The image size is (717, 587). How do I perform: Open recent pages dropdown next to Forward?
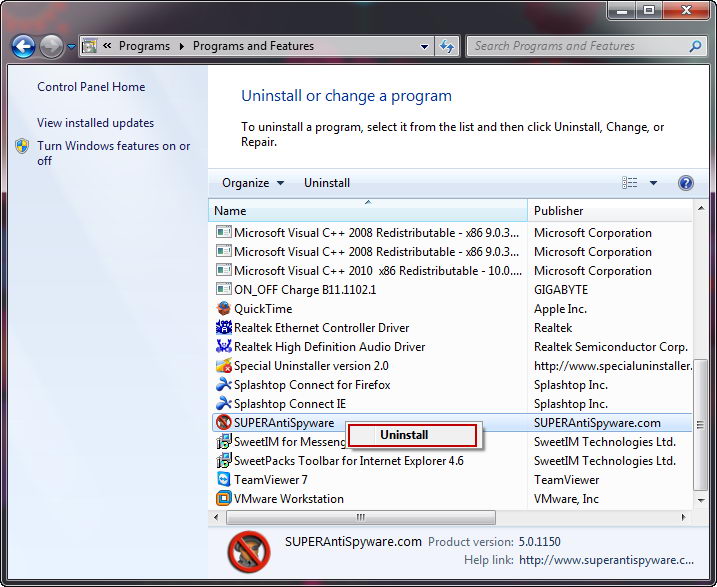coord(71,47)
